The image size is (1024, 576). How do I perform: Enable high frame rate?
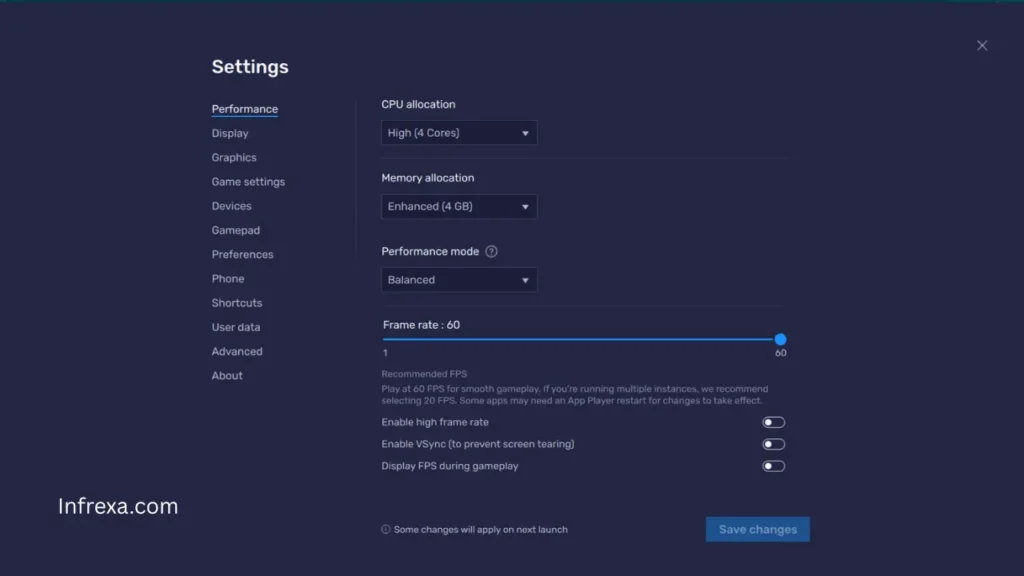click(773, 422)
